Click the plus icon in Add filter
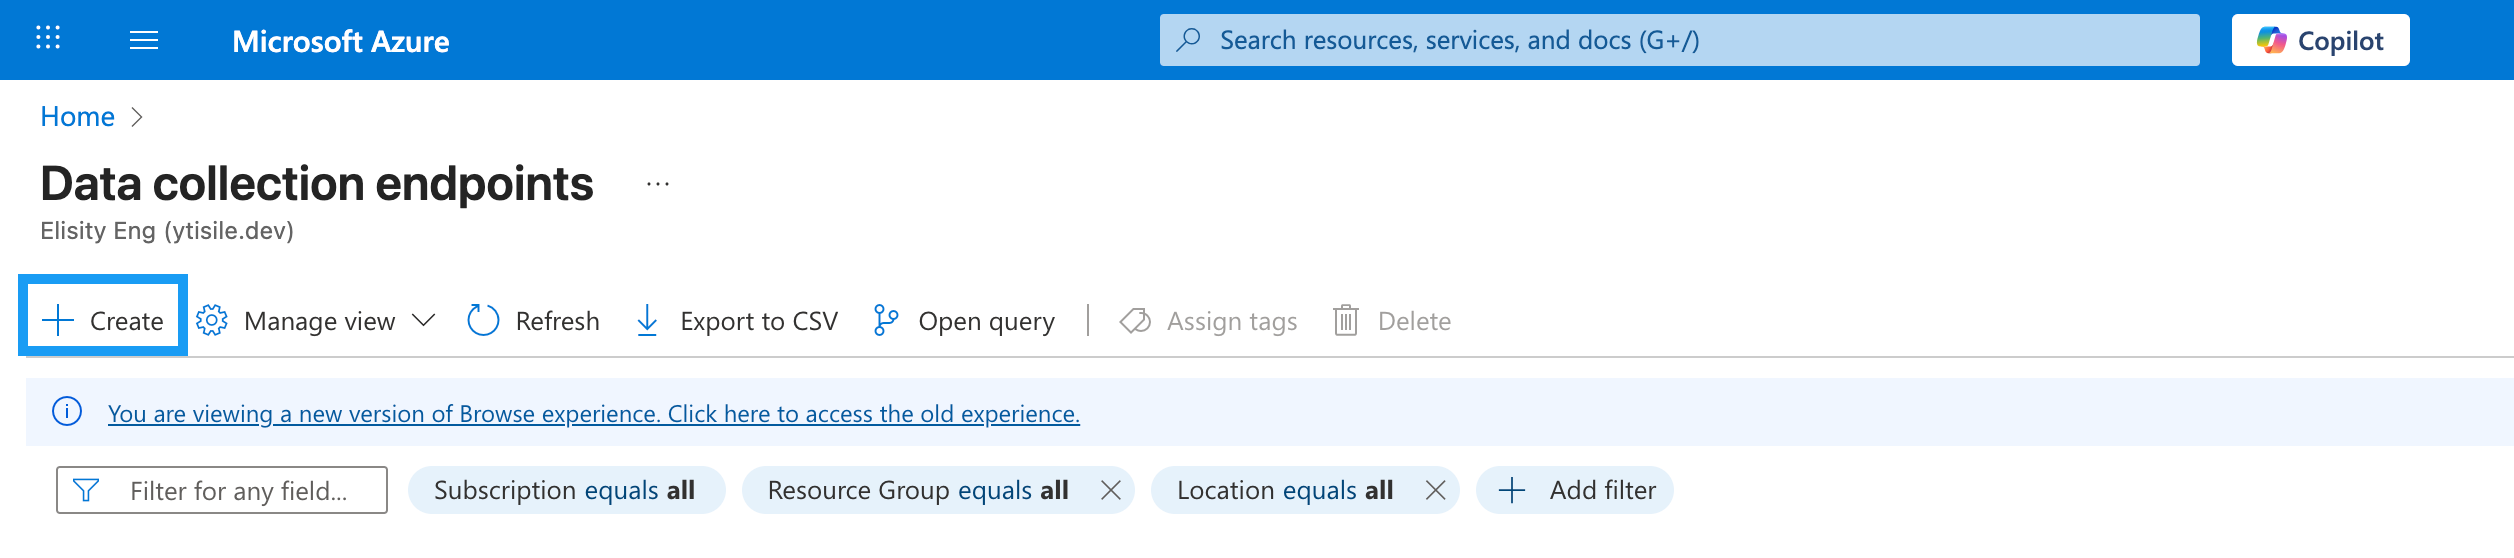 [x=1512, y=490]
